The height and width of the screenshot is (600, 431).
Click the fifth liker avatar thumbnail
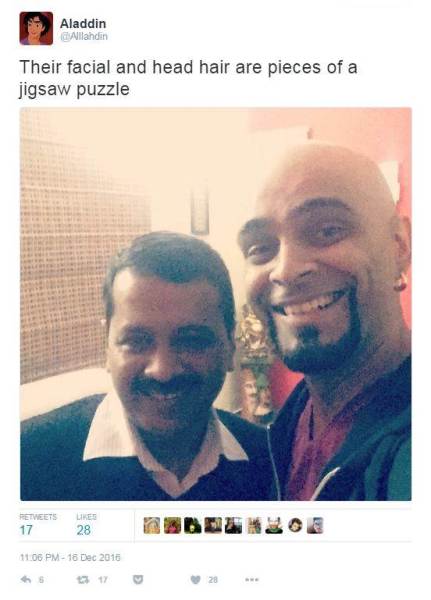pyautogui.click(x=233, y=525)
